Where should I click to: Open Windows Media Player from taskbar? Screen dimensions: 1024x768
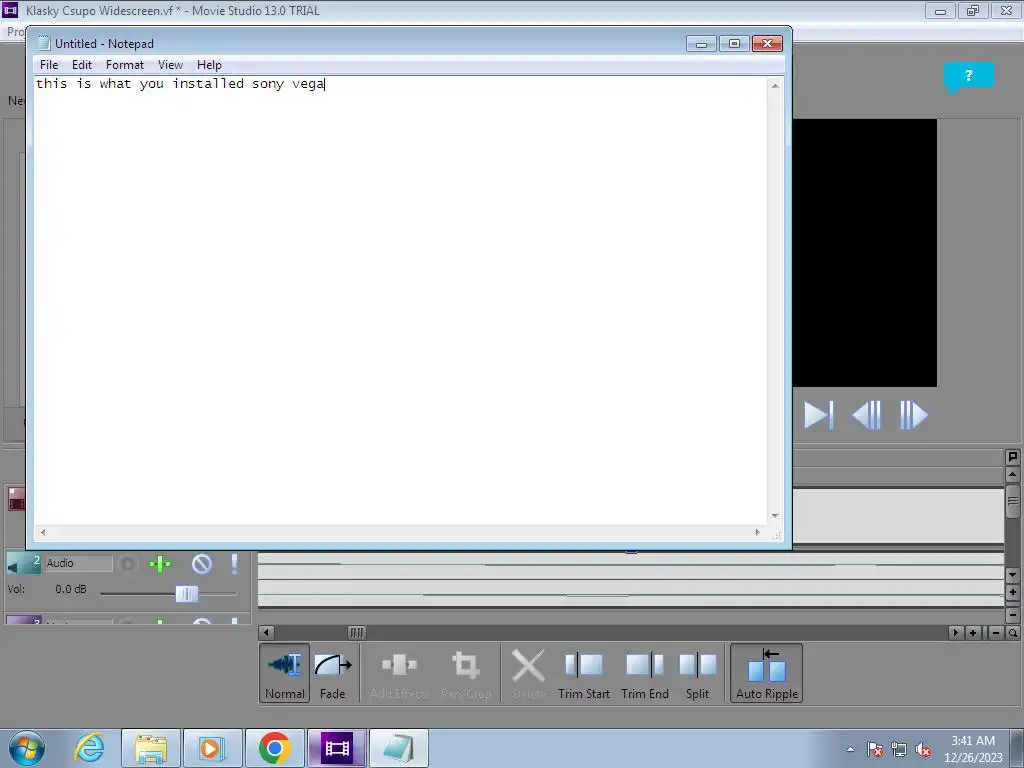[212, 748]
